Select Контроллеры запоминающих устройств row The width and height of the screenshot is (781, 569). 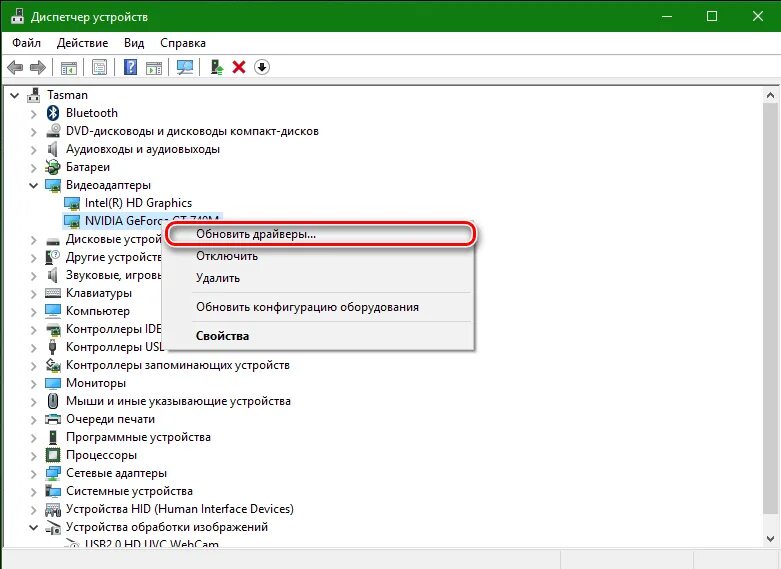point(177,365)
